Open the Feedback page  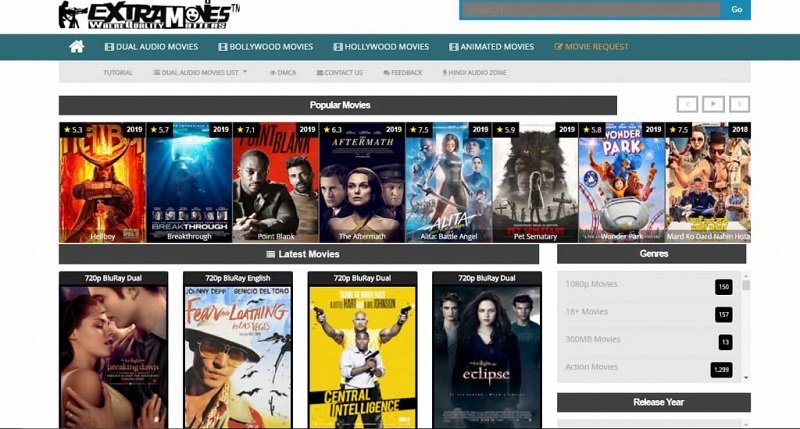tap(402, 73)
